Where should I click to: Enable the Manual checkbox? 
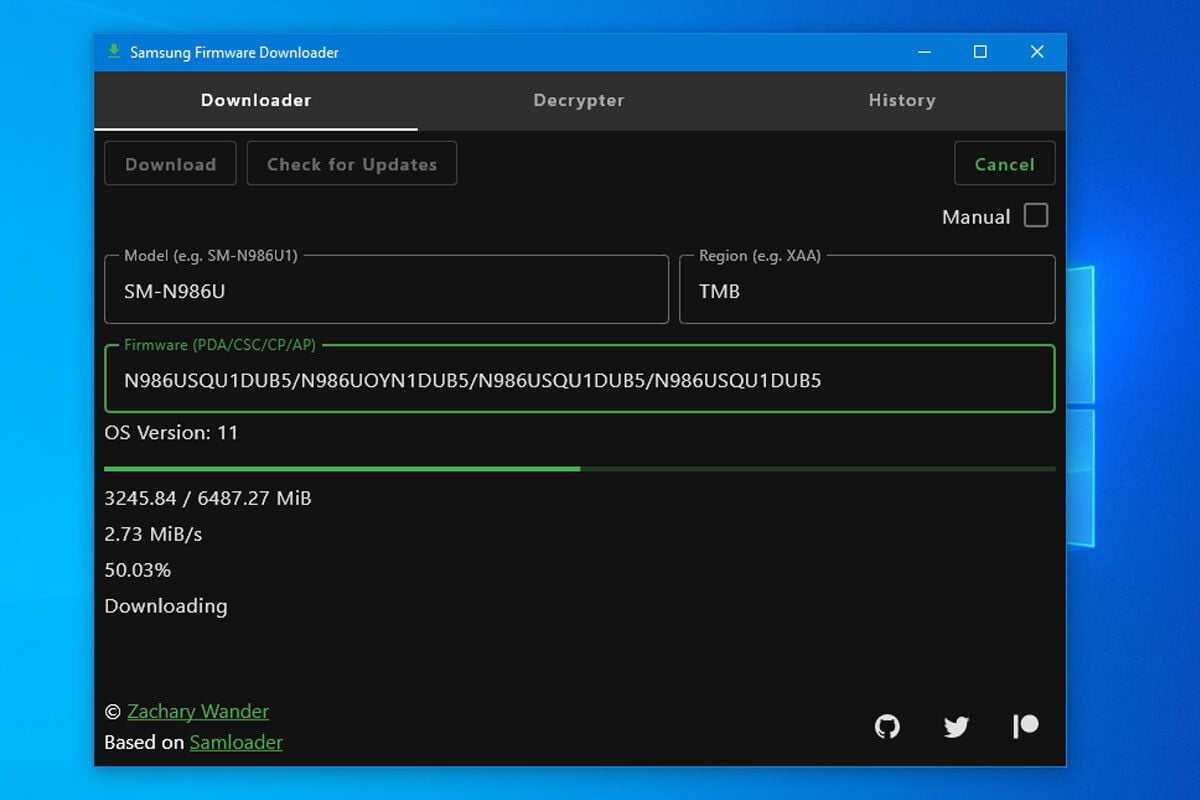click(1036, 216)
